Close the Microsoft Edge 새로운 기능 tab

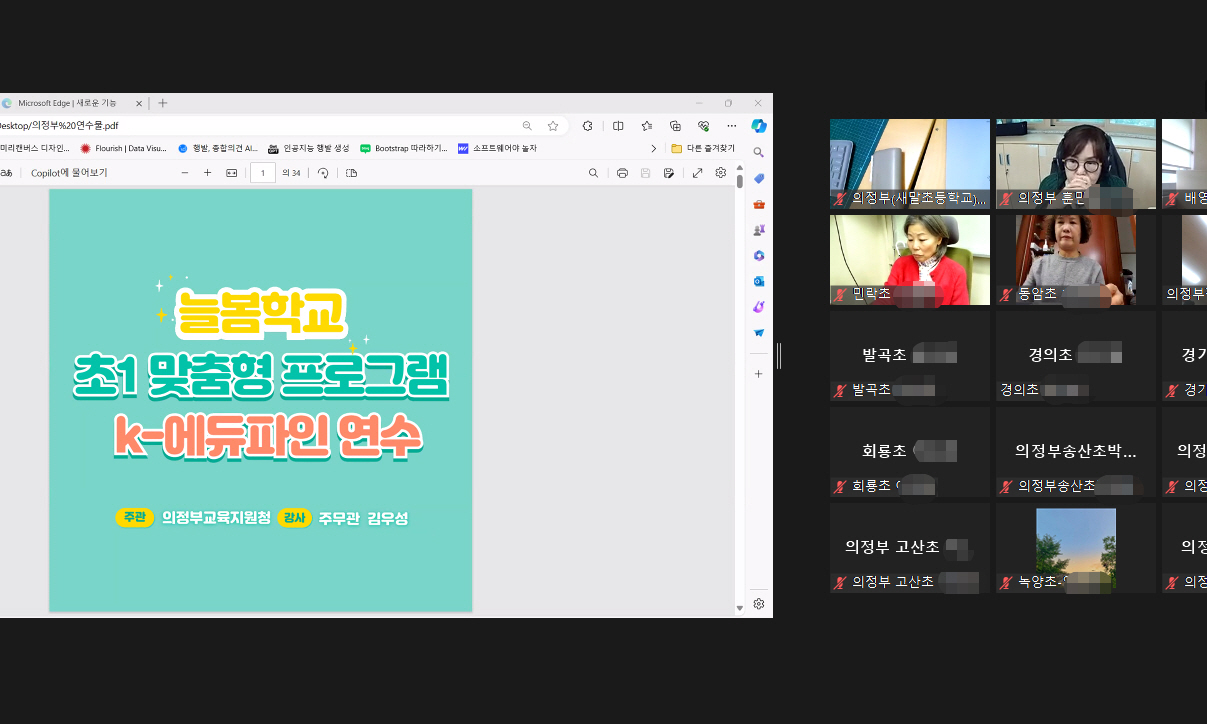point(139,103)
